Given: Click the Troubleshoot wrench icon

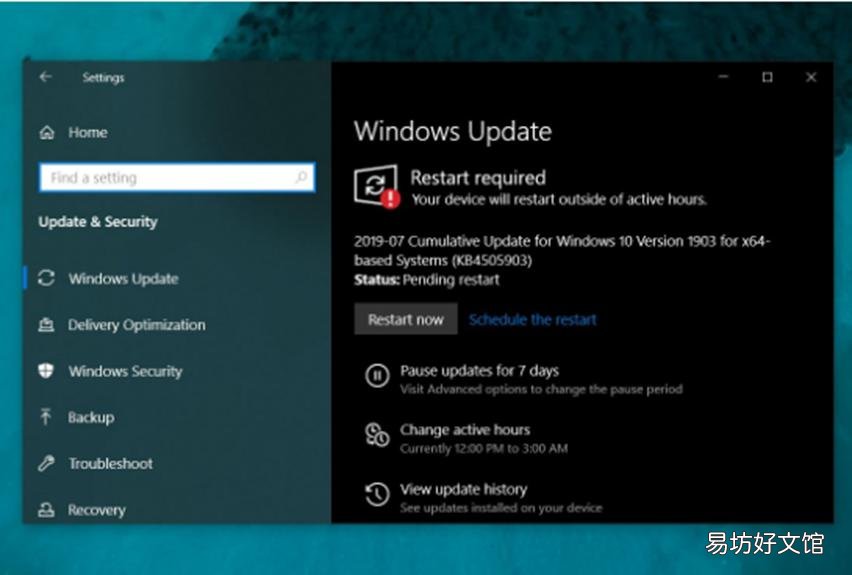Looking at the screenshot, I should [x=46, y=463].
